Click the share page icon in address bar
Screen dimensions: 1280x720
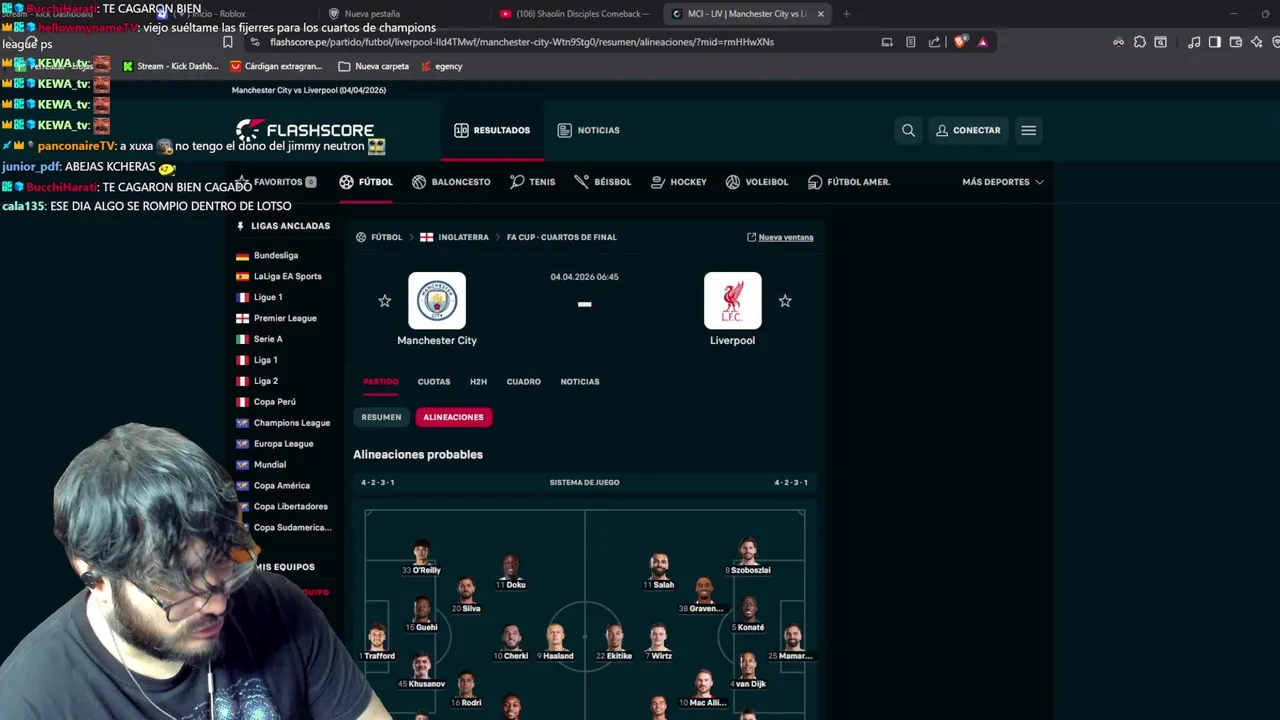(x=934, y=42)
